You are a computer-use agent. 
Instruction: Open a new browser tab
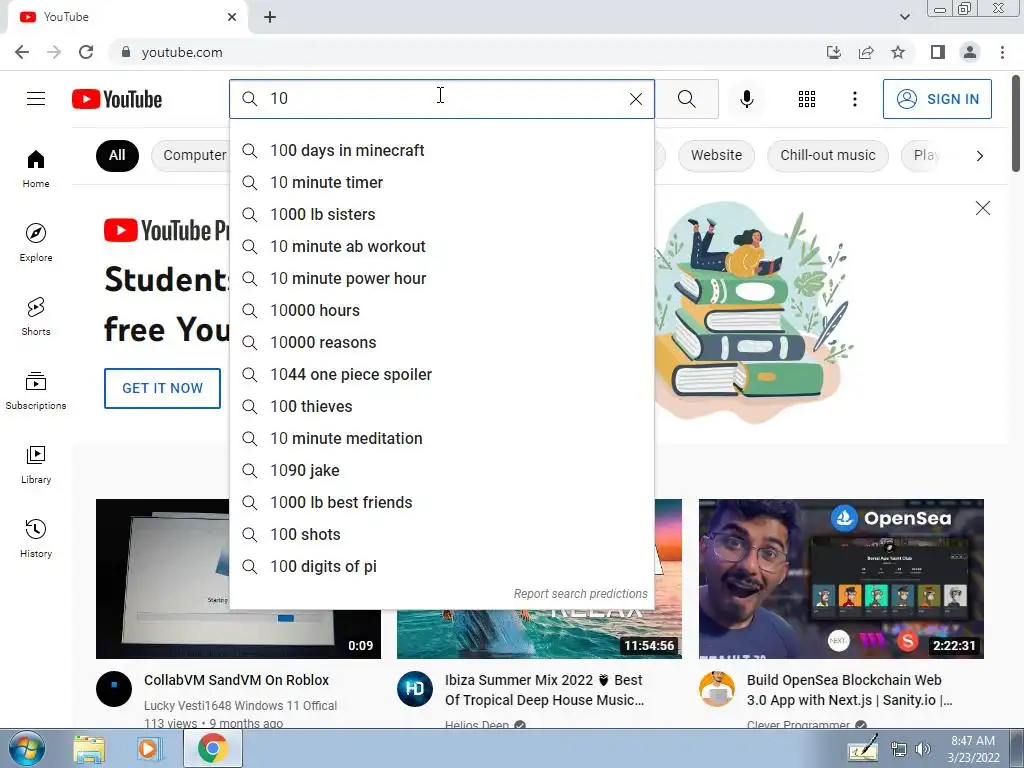[270, 17]
